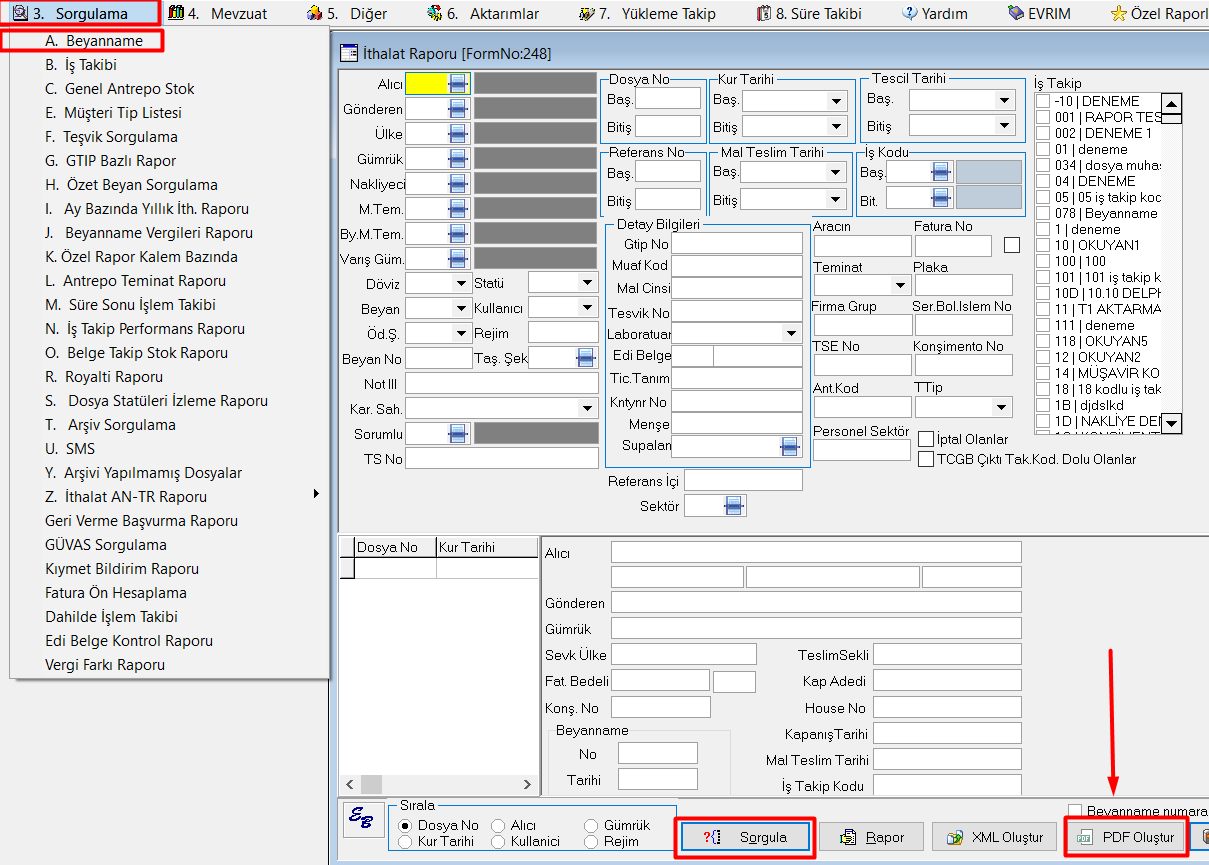Viewport: 1209px width, 865px height.
Task: Open the 4. Mevzuat menu
Action: coord(218,14)
